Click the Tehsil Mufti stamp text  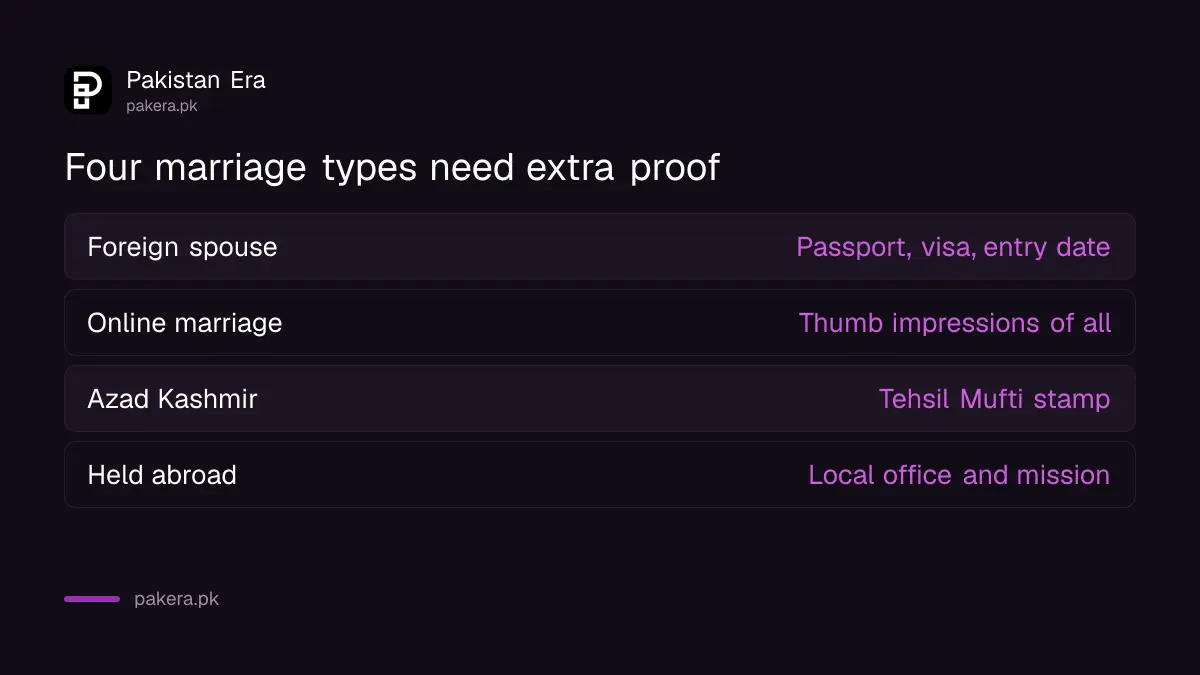(994, 399)
